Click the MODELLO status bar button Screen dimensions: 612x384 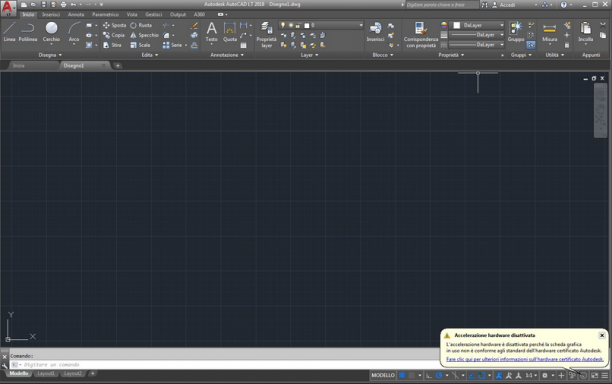coord(383,375)
